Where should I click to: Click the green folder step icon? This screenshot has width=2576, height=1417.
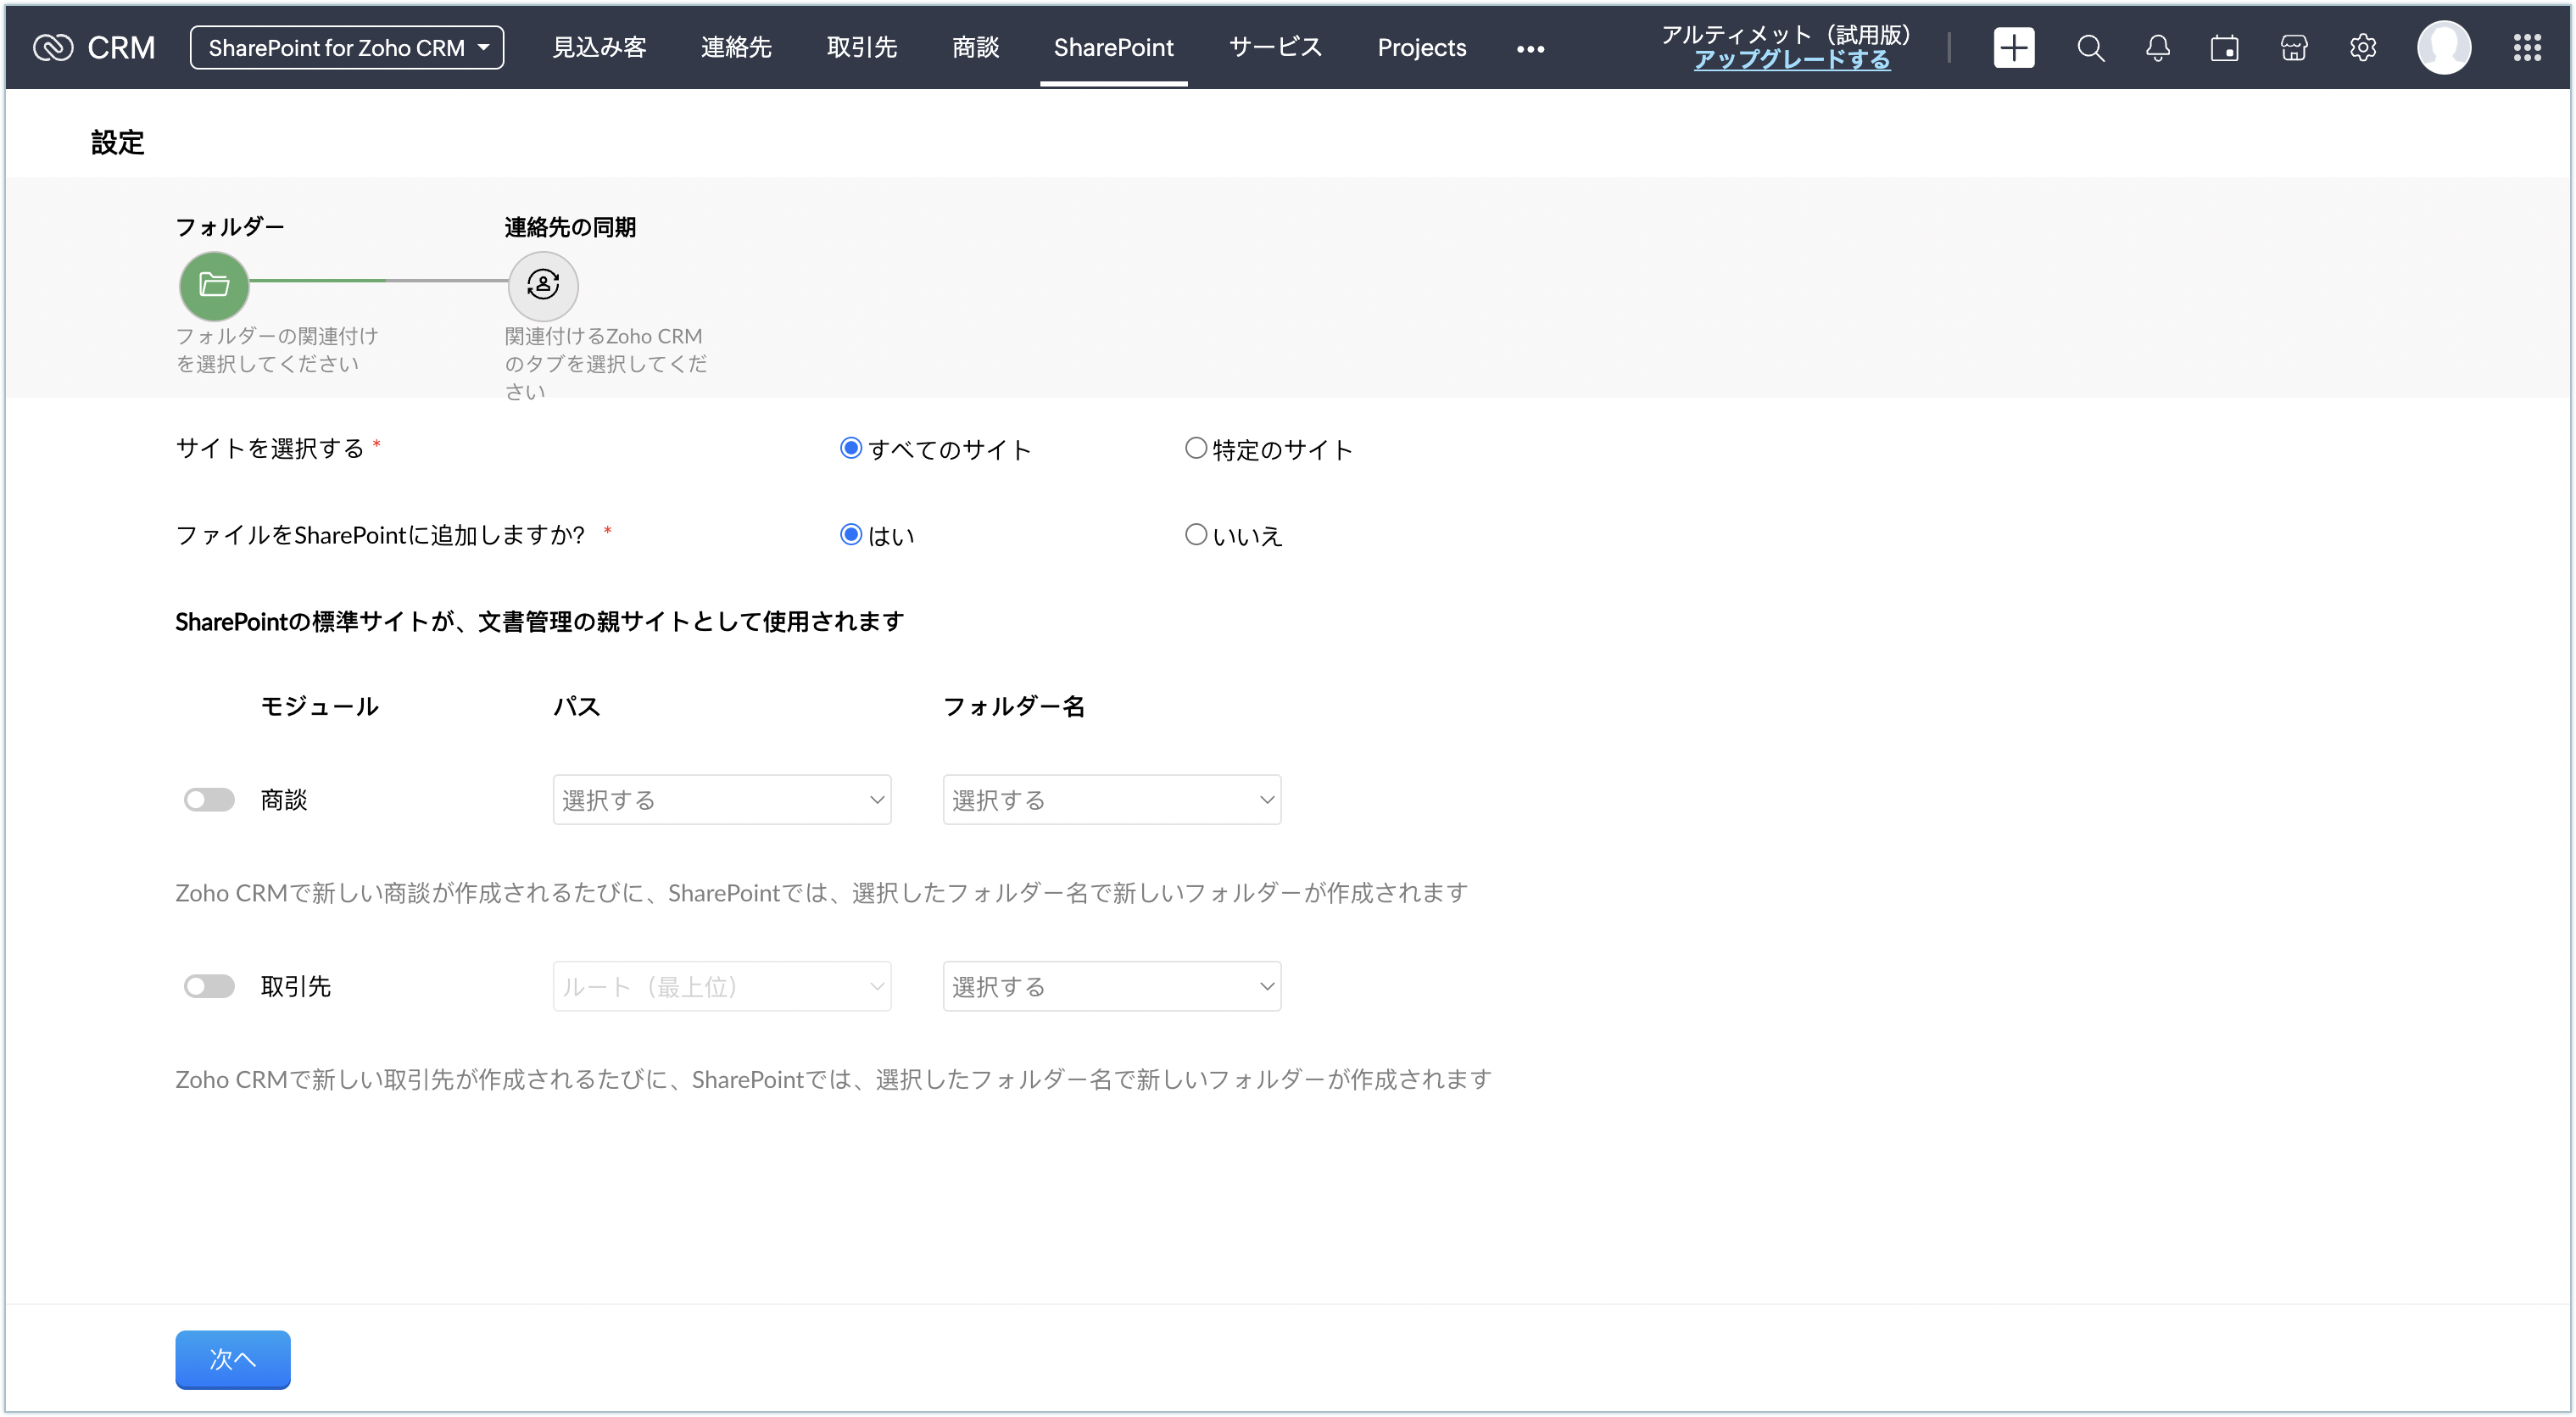(214, 285)
